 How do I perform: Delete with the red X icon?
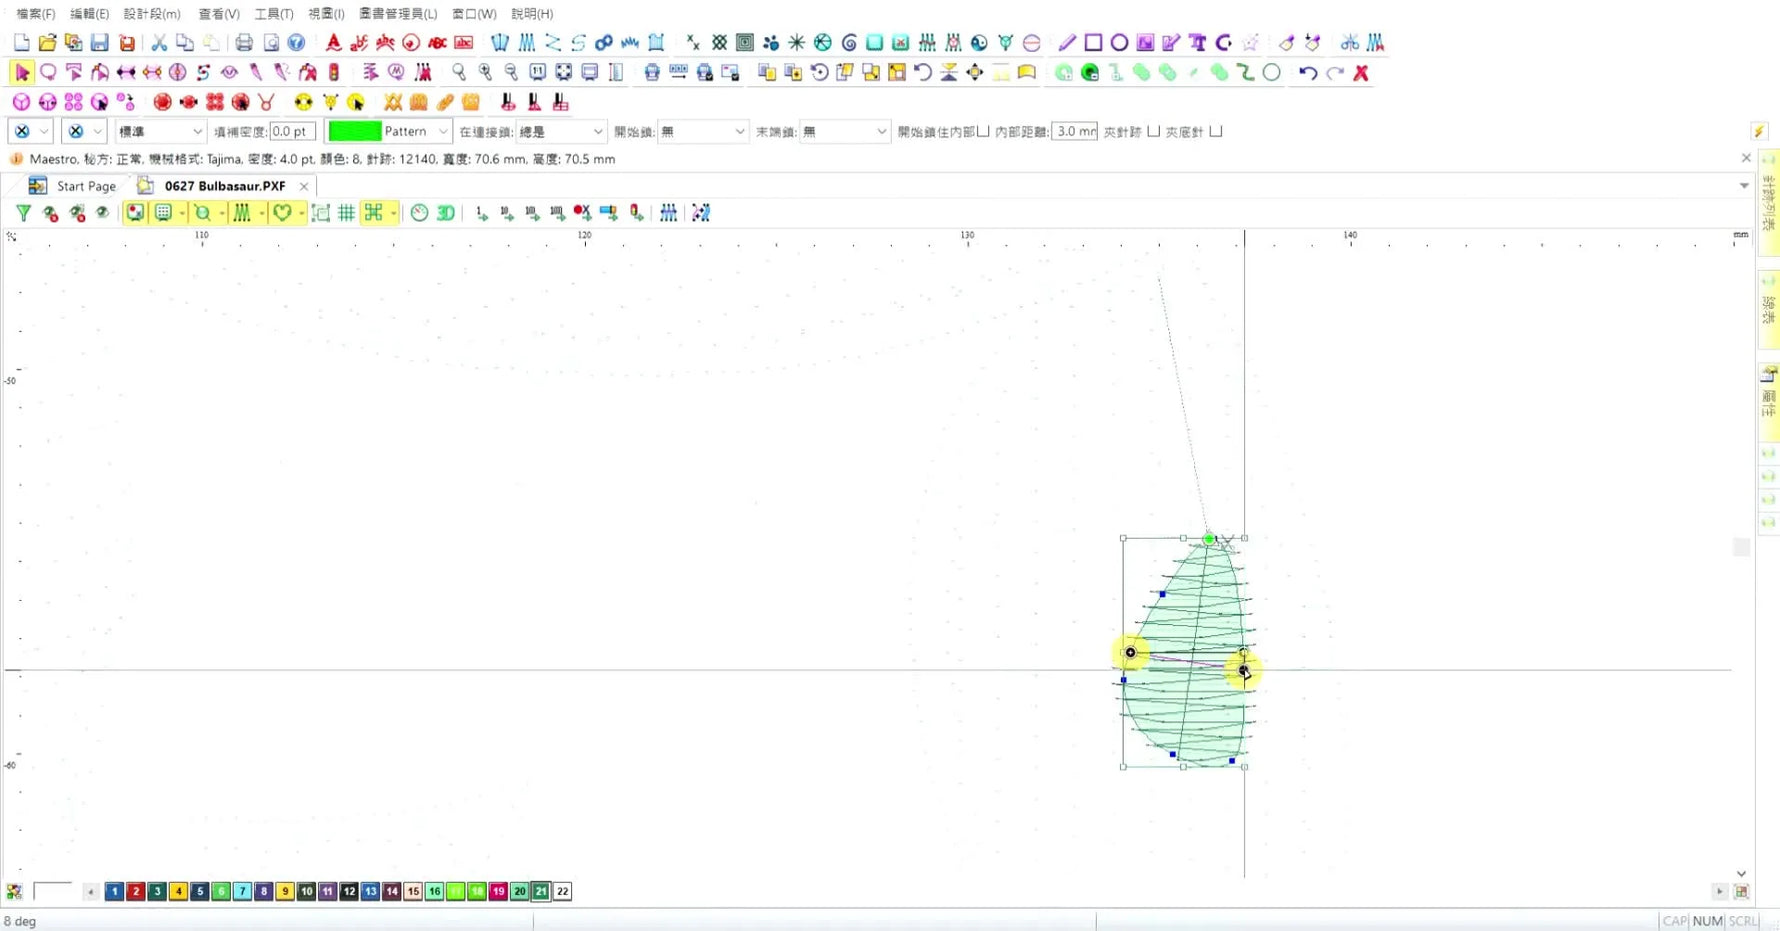point(1361,72)
